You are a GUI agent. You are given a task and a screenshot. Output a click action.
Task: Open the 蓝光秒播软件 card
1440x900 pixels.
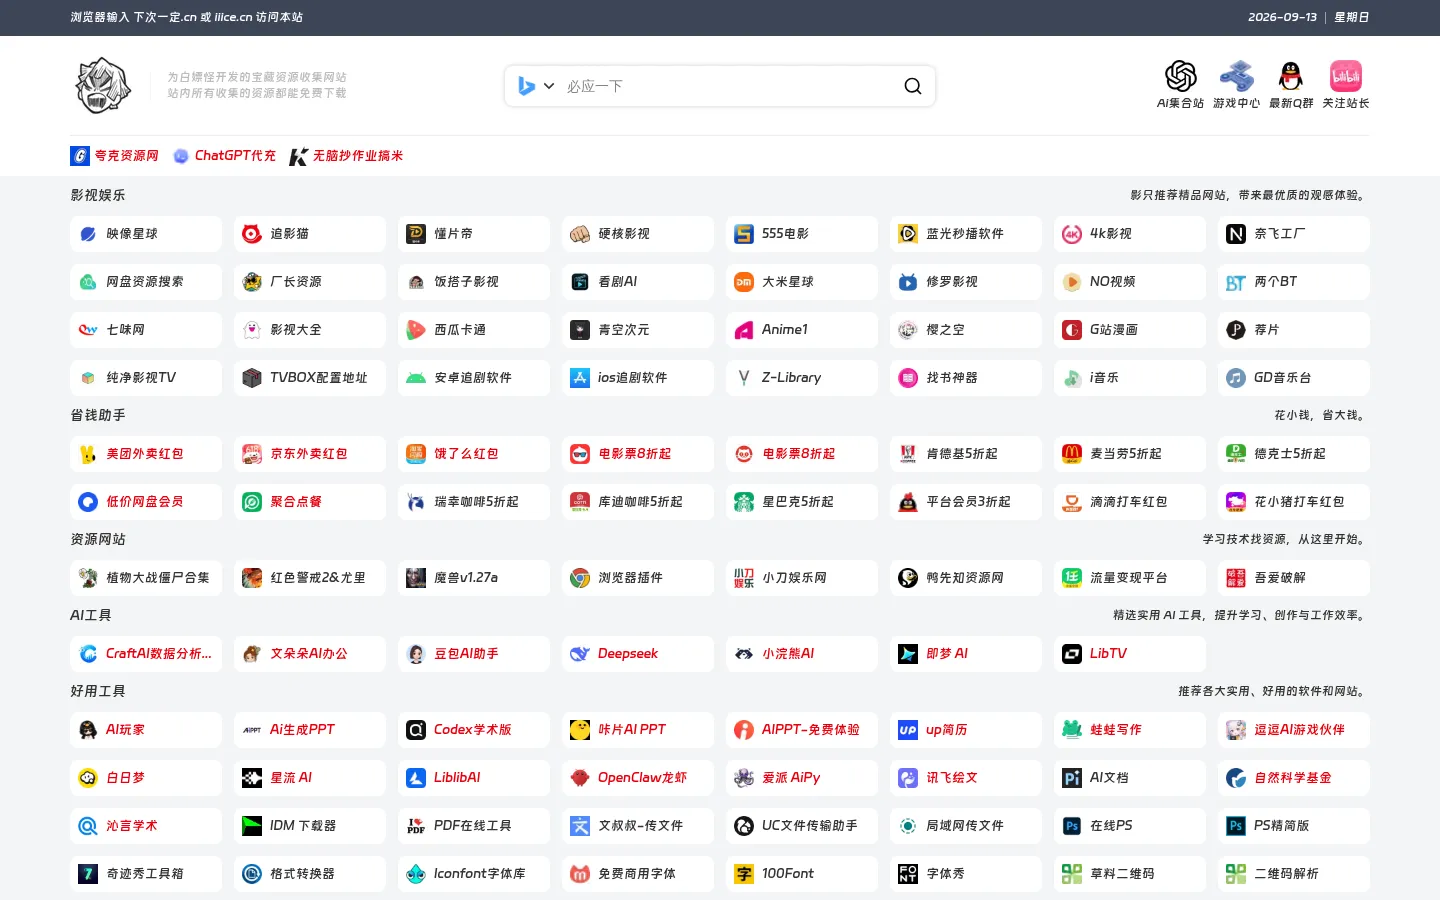(966, 234)
